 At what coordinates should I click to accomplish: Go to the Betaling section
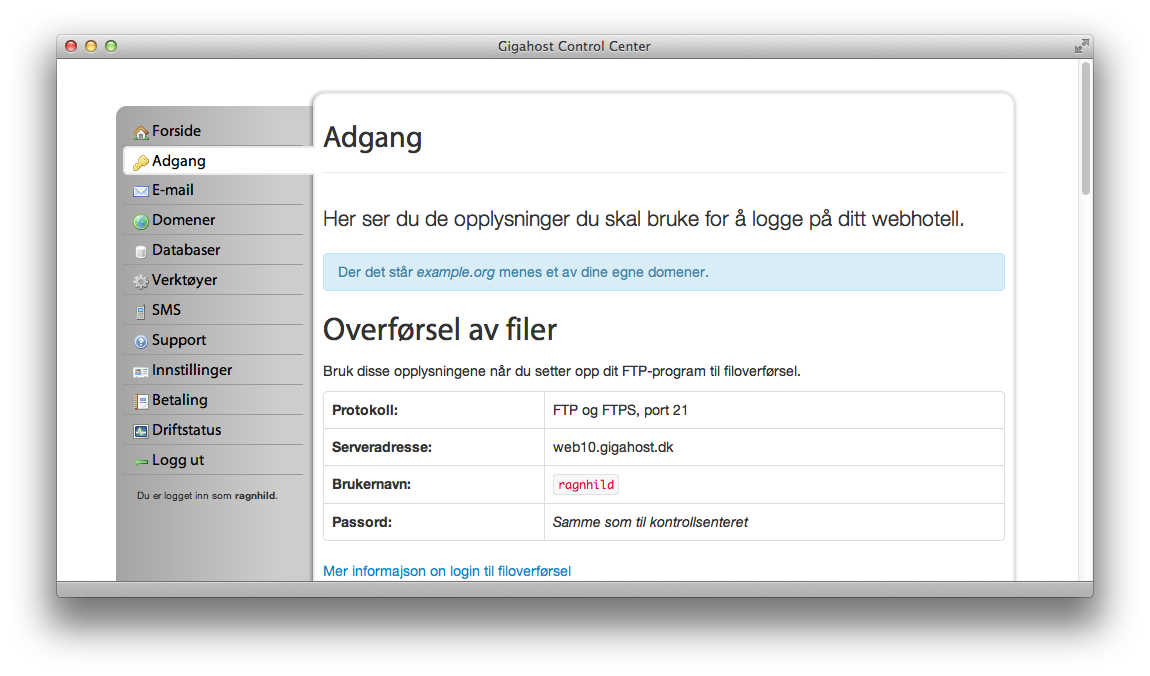[180, 400]
